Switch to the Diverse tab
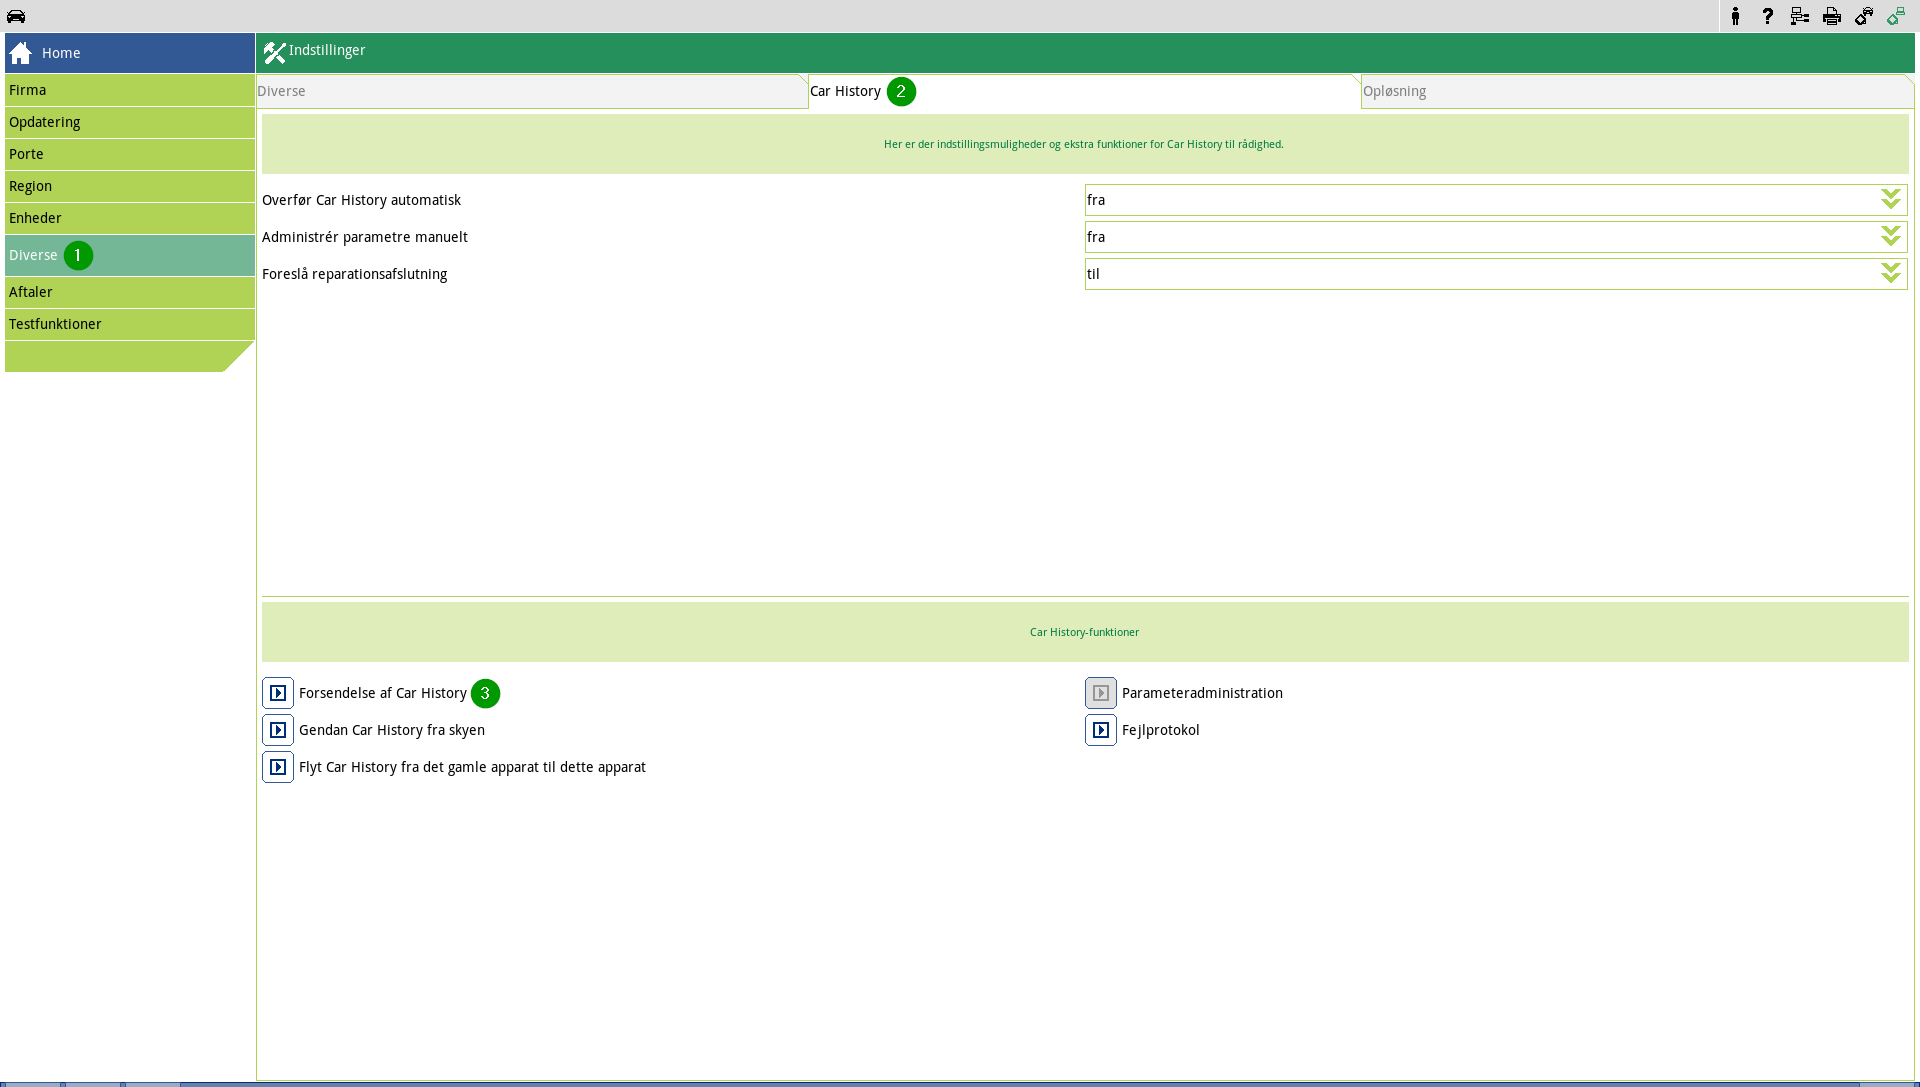The width and height of the screenshot is (1920, 1087). [532, 91]
